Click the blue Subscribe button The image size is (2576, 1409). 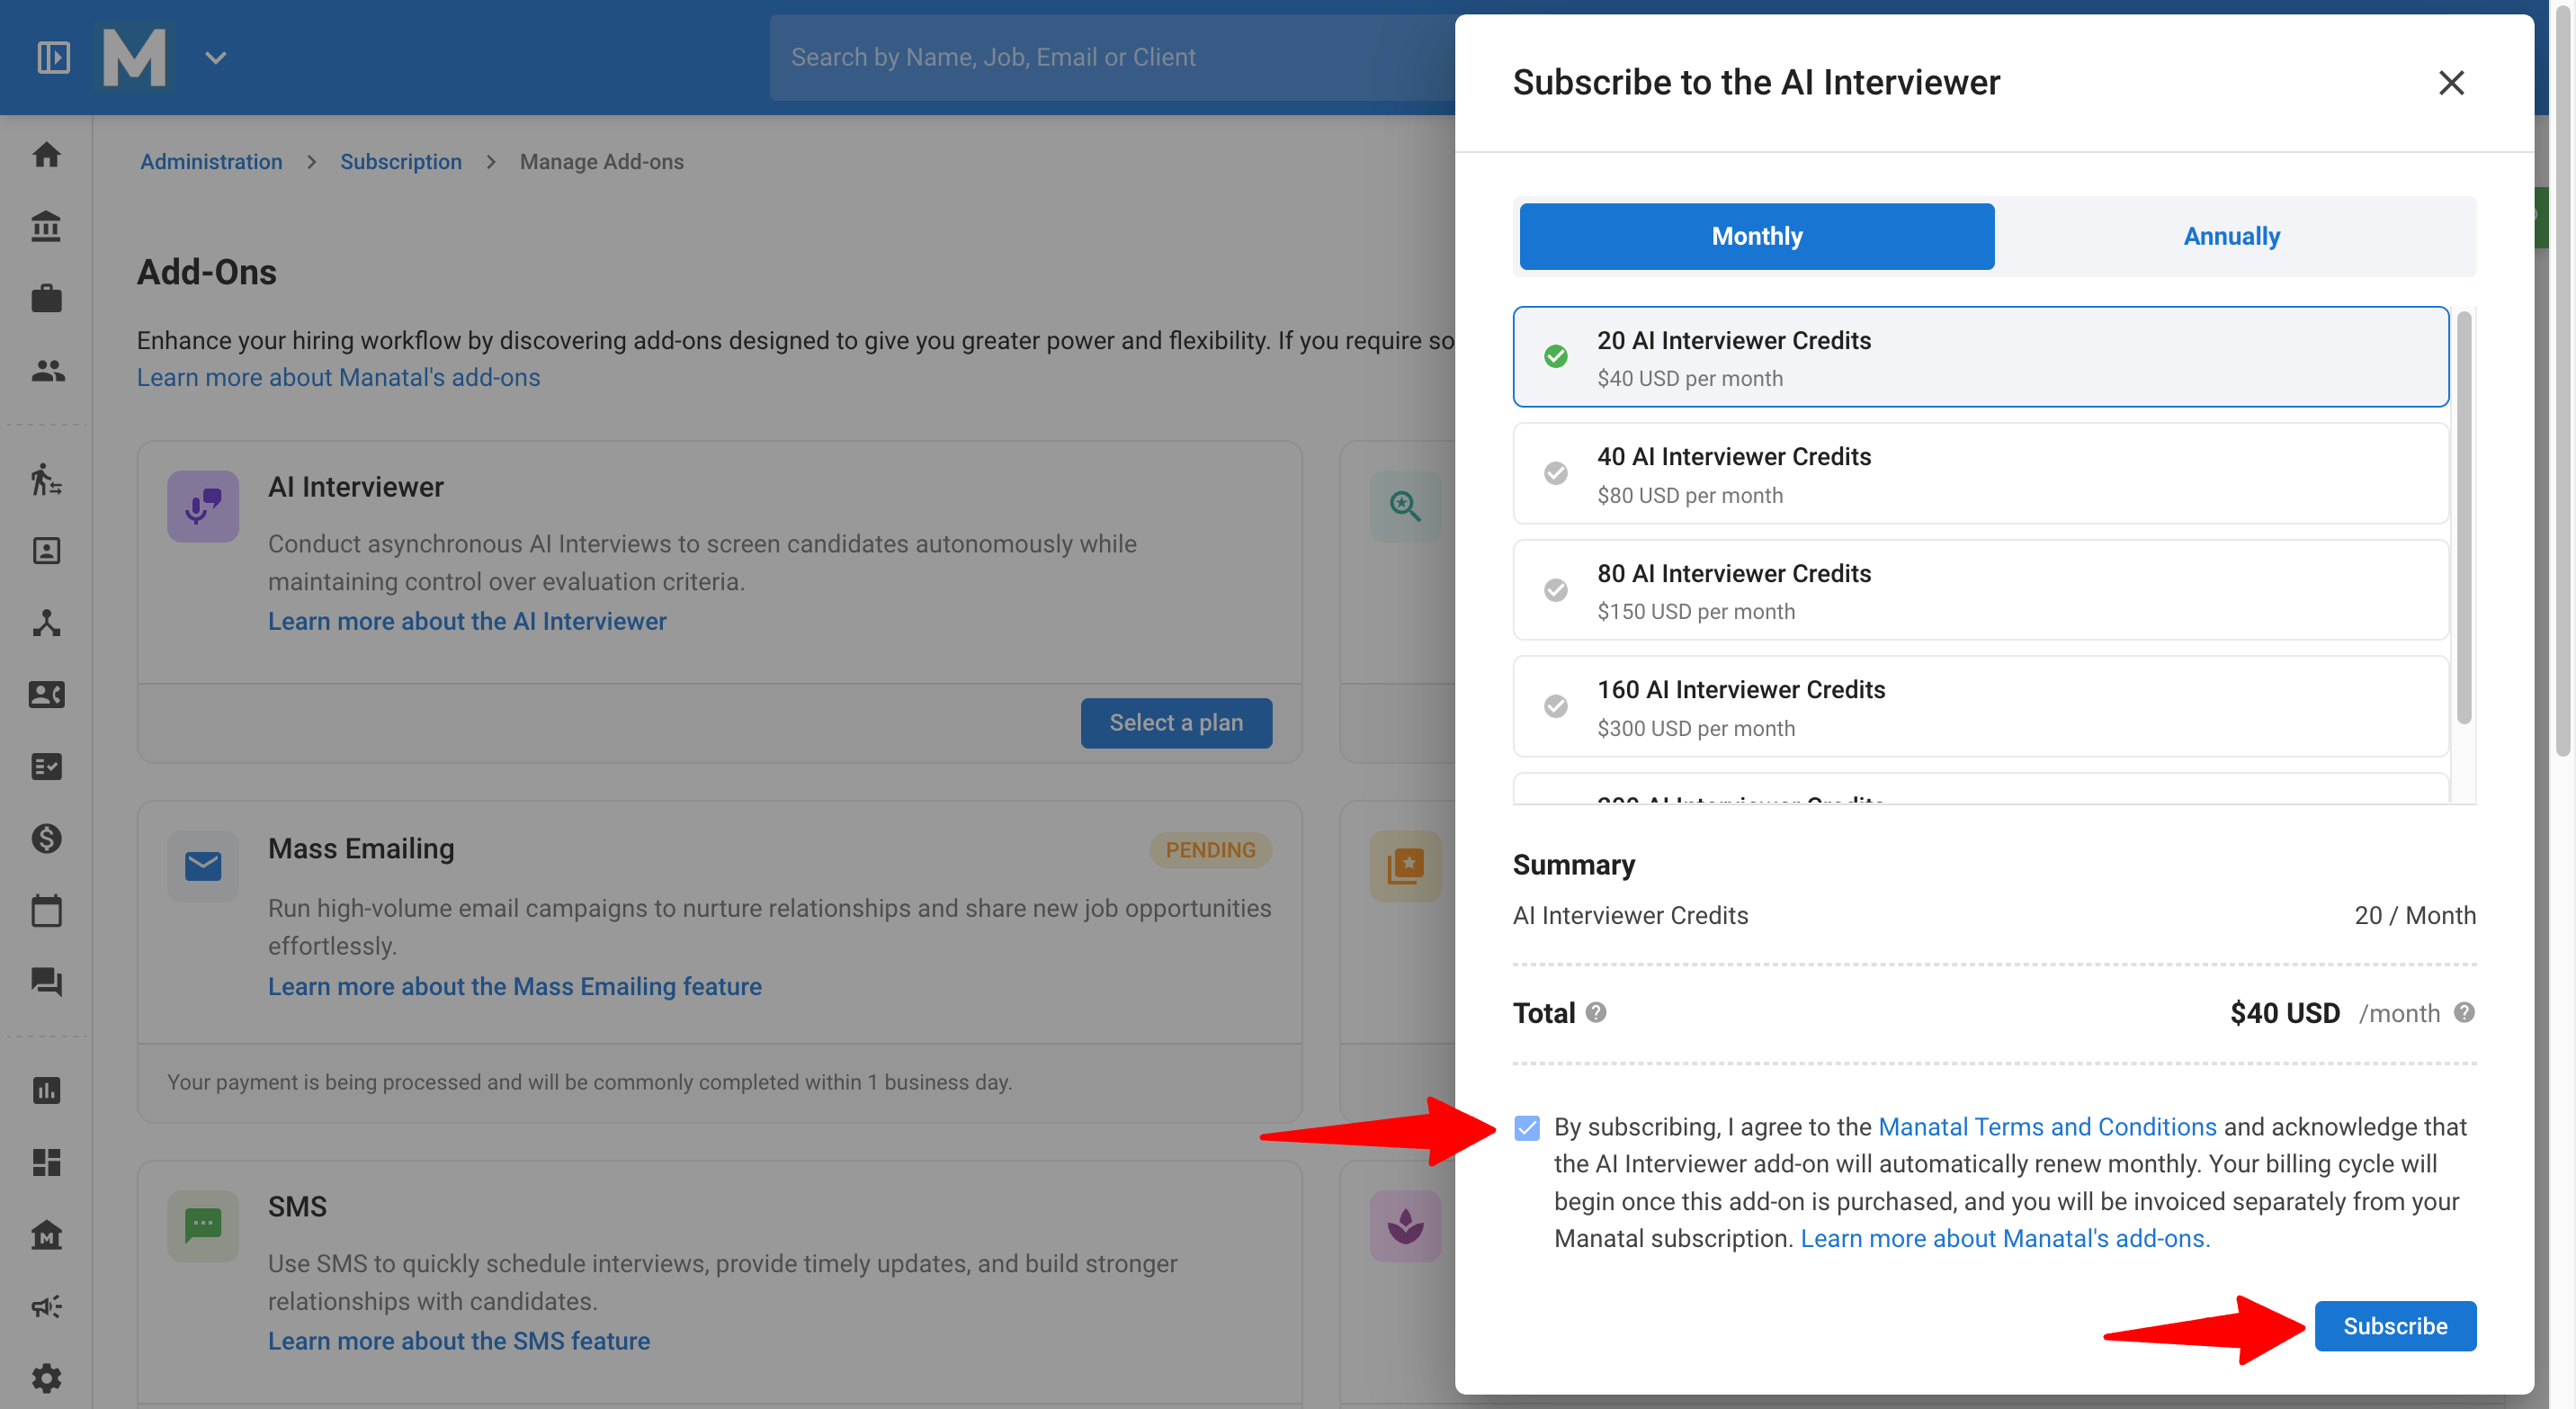coord(2395,1326)
